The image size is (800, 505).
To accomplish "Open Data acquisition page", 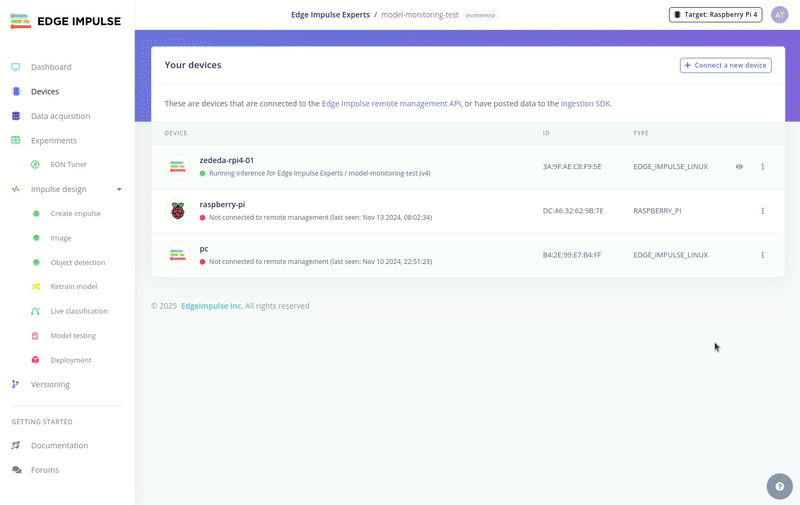I will (60, 116).
